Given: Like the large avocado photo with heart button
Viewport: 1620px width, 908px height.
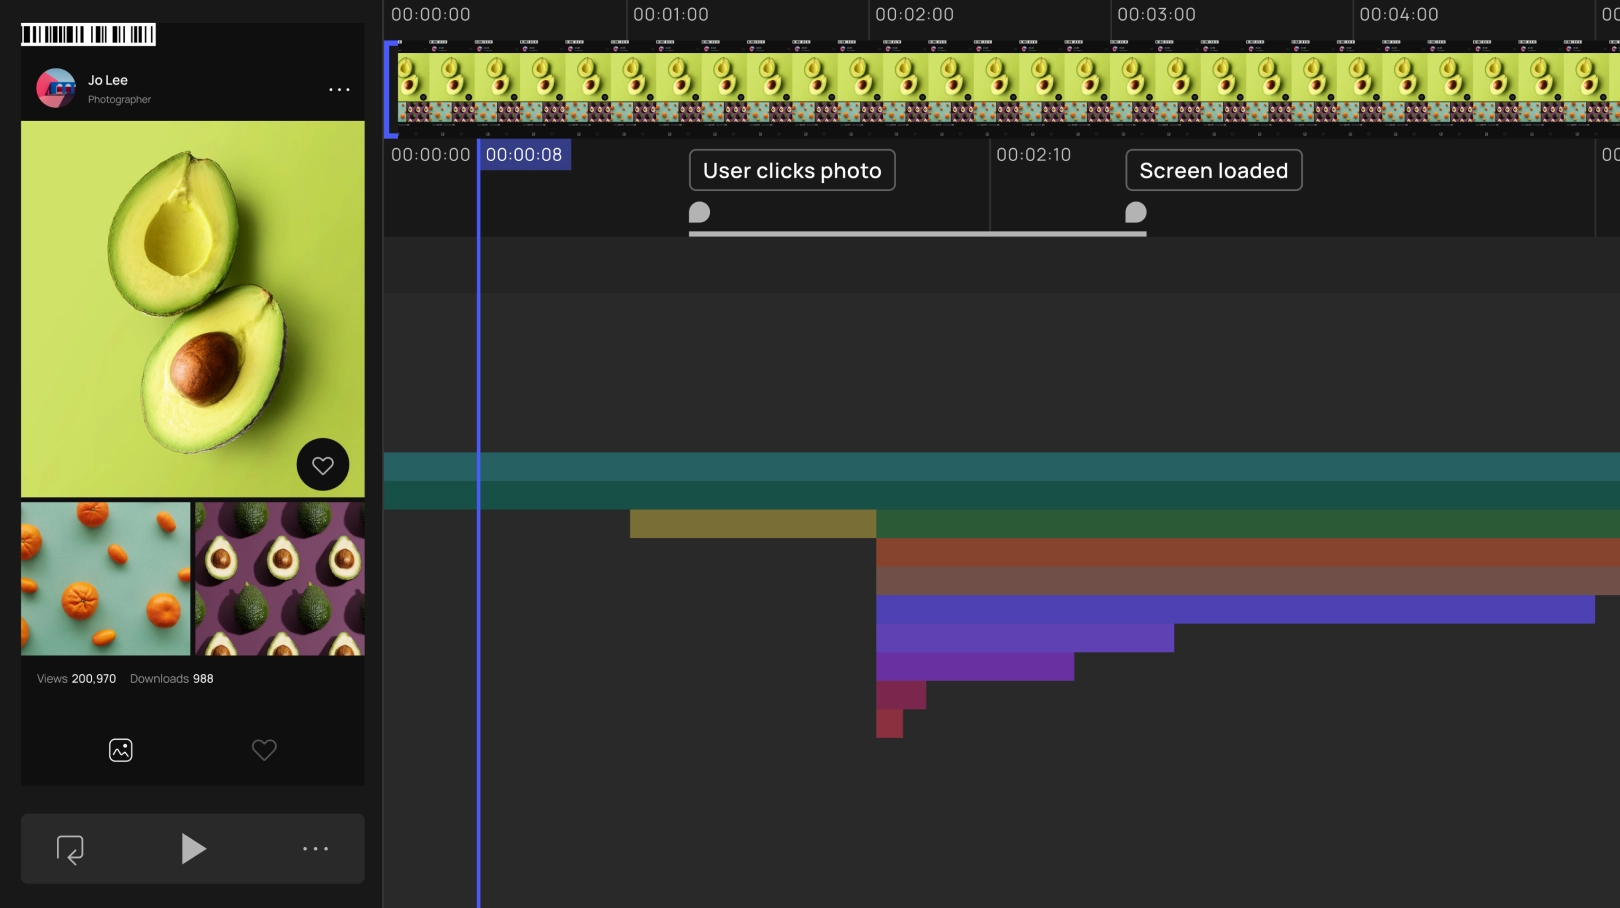Looking at the screenshot, I should (x=322, y=465).
